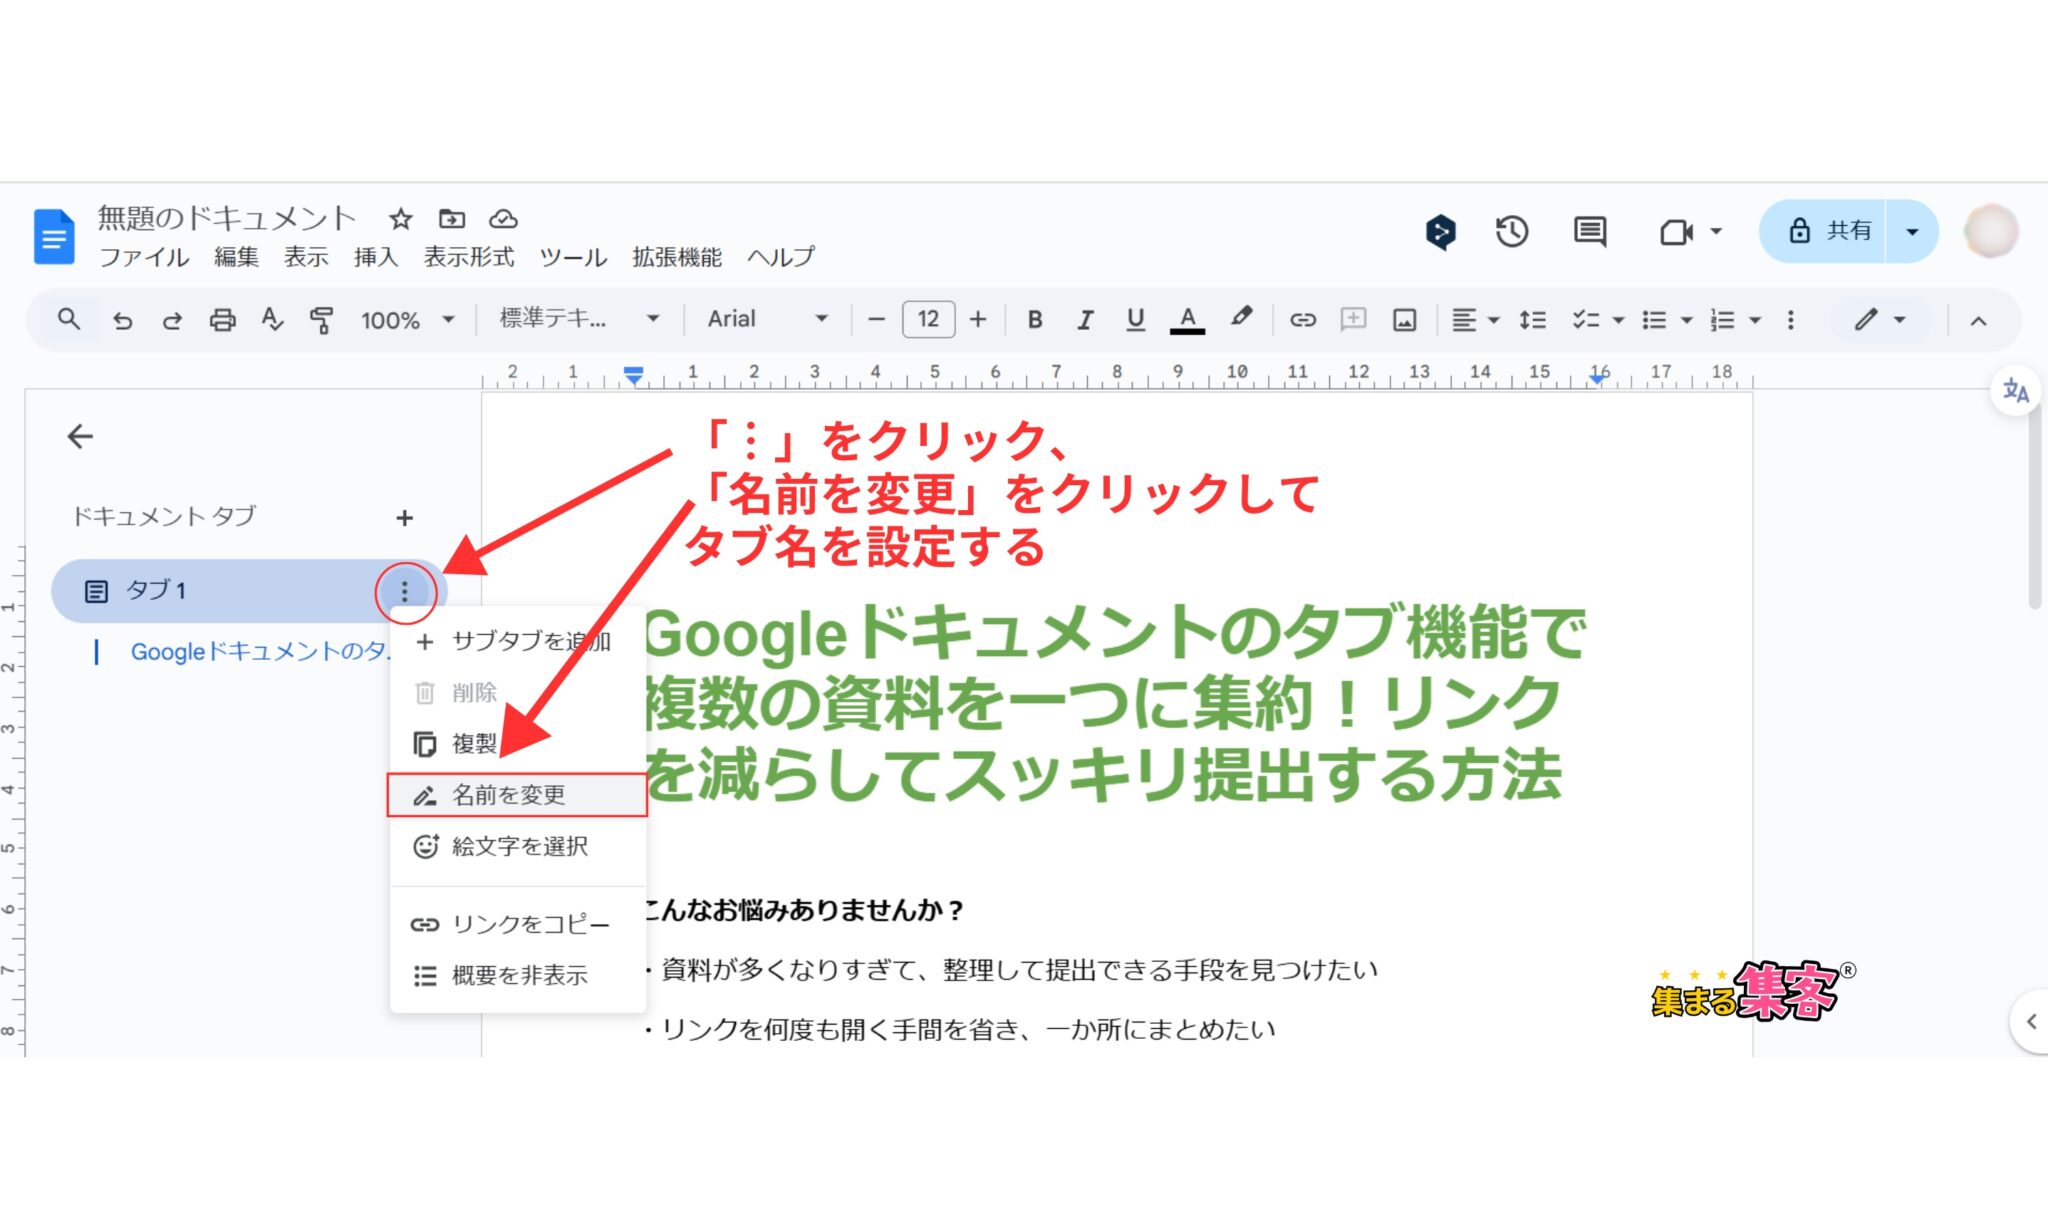The image size is (2048, 1229).
Task: Add a comment from toolbar
Action: point(1353,319)
